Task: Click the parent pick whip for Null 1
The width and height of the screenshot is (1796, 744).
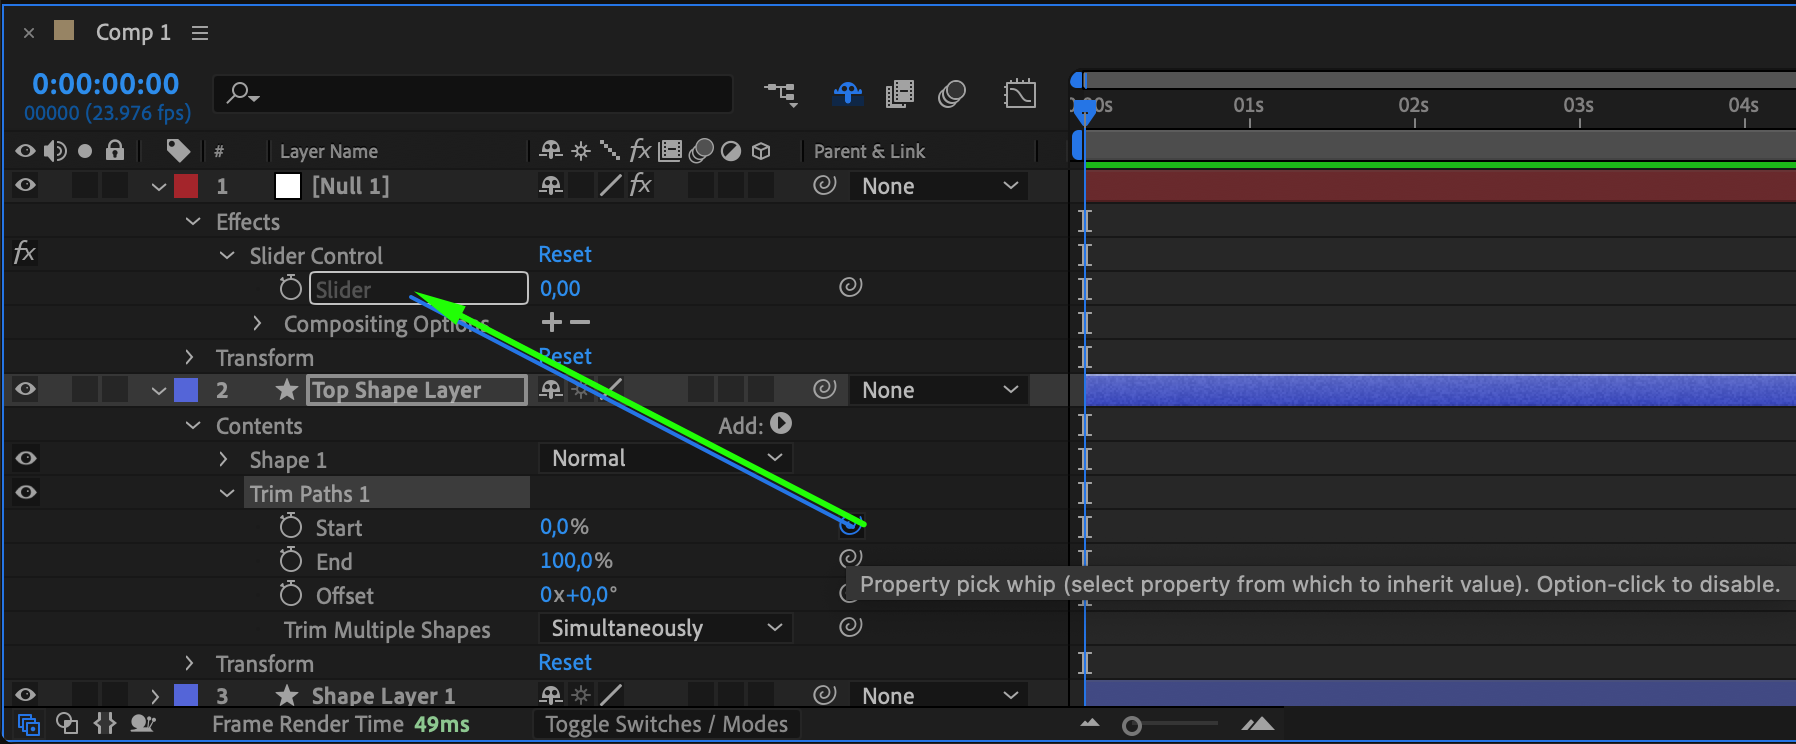Action: point(824,186)
